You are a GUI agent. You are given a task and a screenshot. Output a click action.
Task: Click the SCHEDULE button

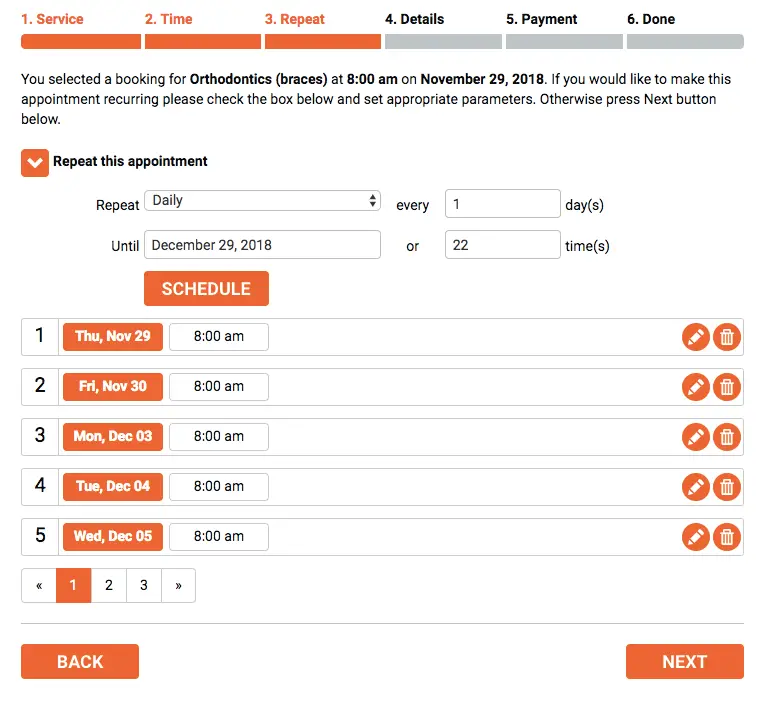point(206,288)
